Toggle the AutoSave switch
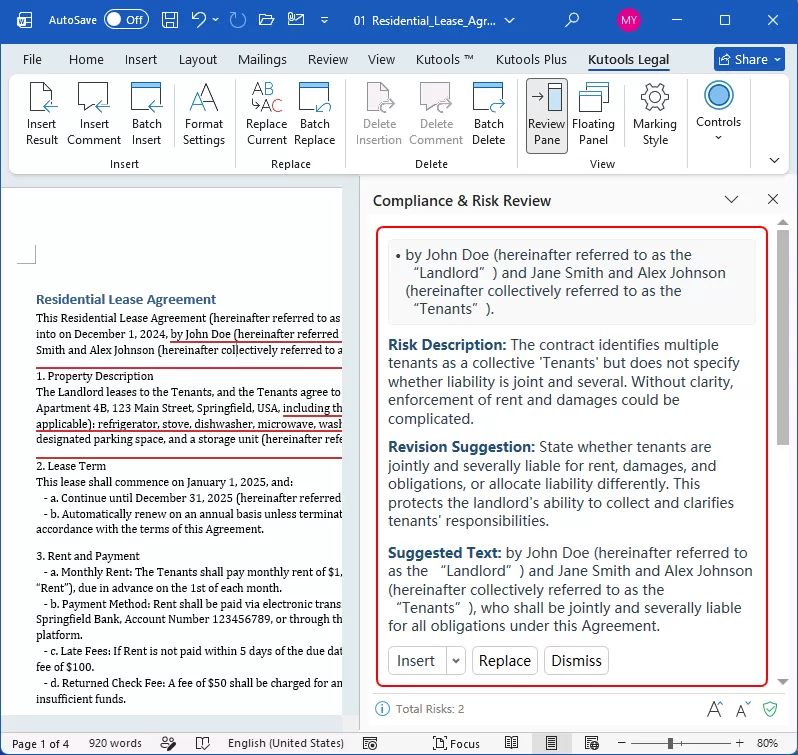Viewport: 798px width, 755px height. (x=126, y=20)
